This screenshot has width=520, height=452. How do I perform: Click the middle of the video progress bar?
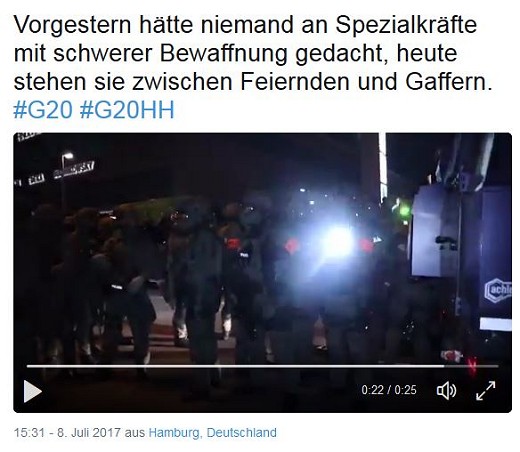(x=263, y=366)
